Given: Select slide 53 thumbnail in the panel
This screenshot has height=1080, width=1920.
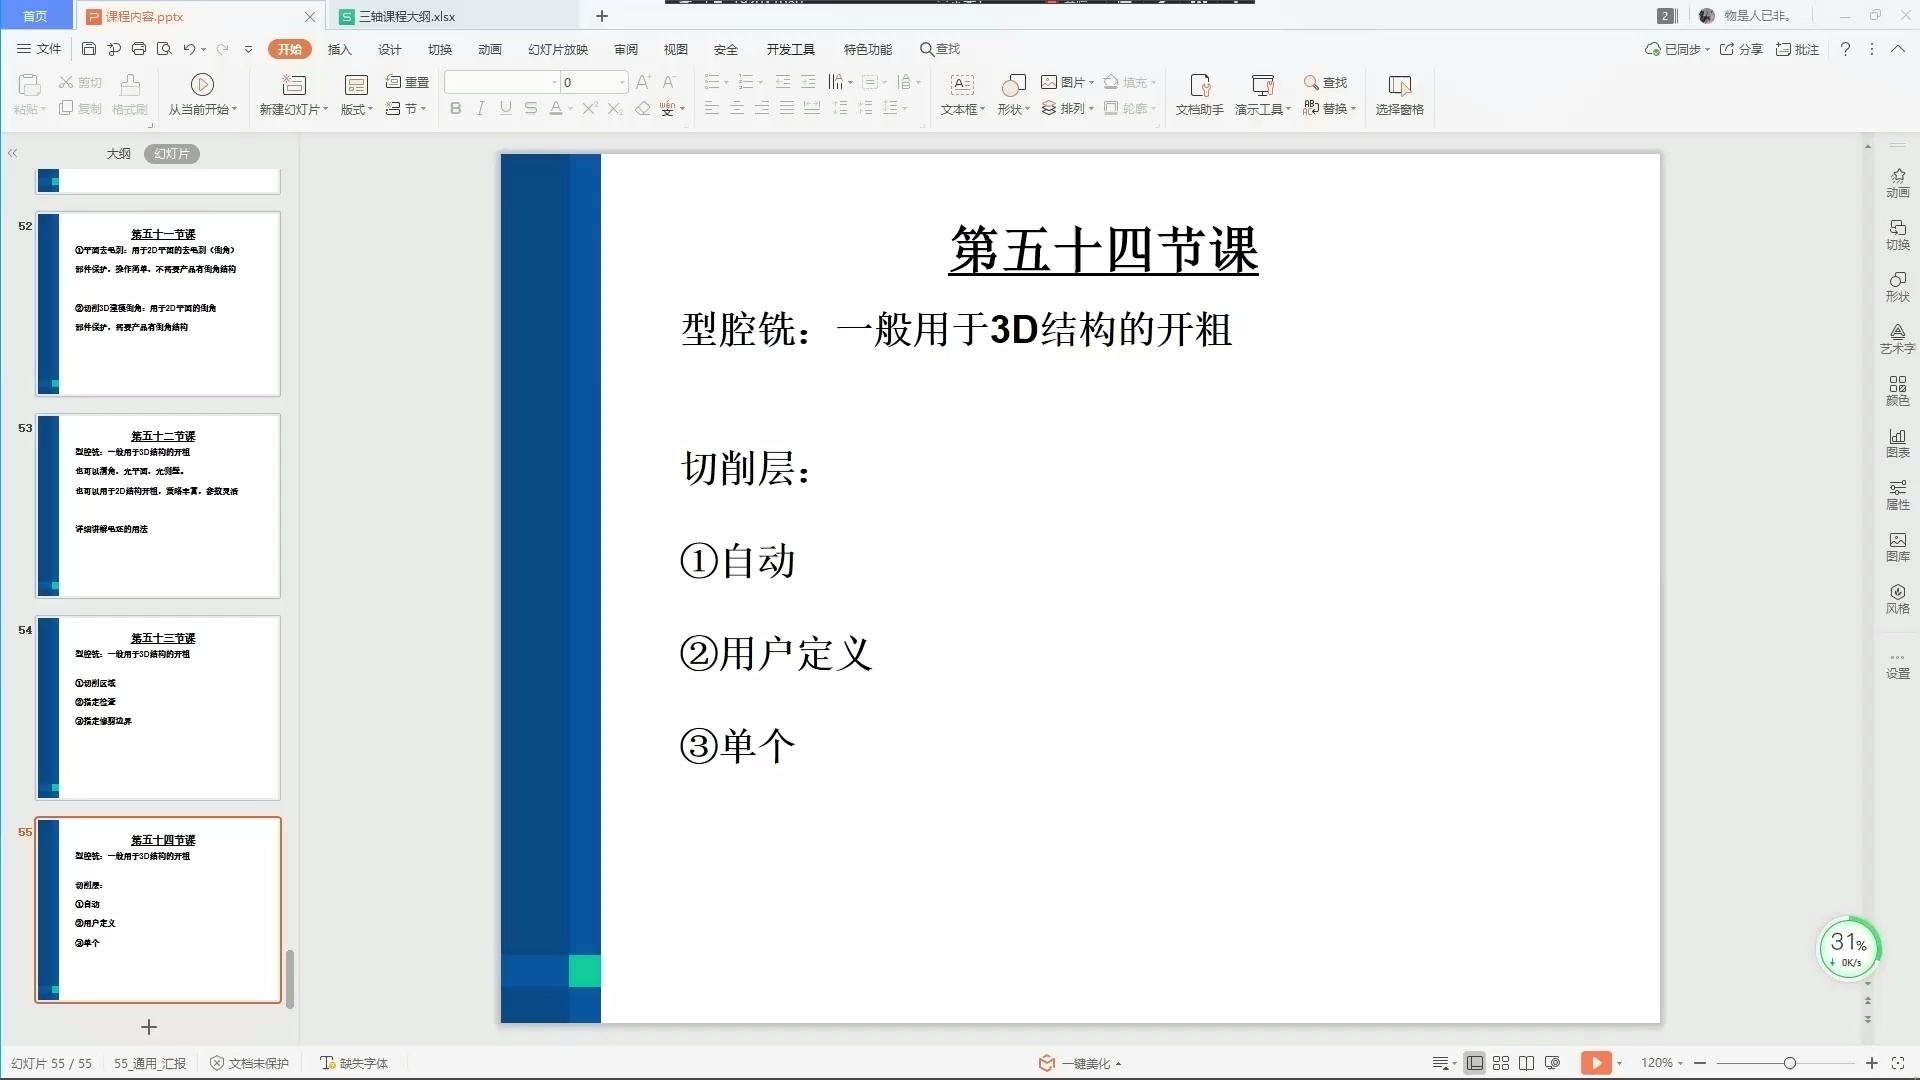Looking at the screenshot, I should (157, 506).
